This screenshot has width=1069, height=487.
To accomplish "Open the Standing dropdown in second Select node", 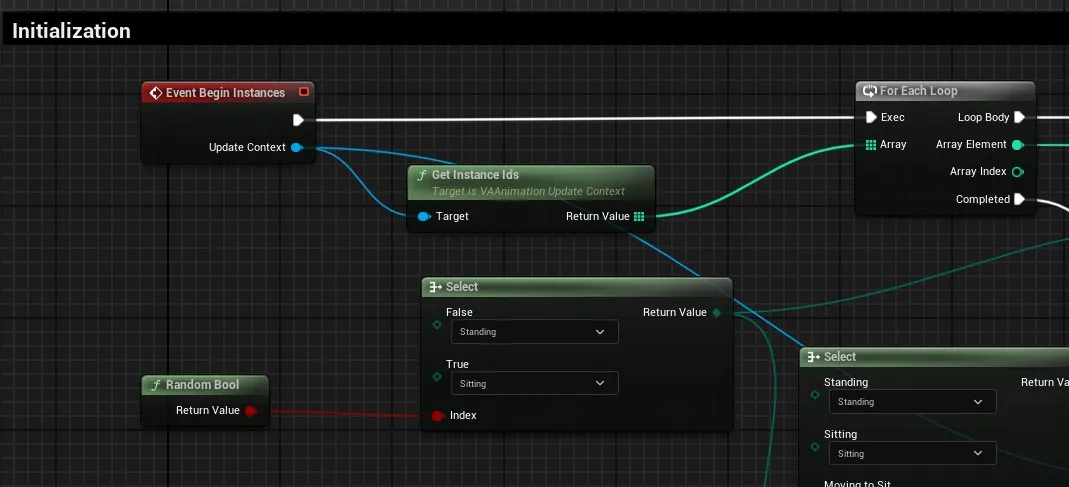I will pos(912,402).
